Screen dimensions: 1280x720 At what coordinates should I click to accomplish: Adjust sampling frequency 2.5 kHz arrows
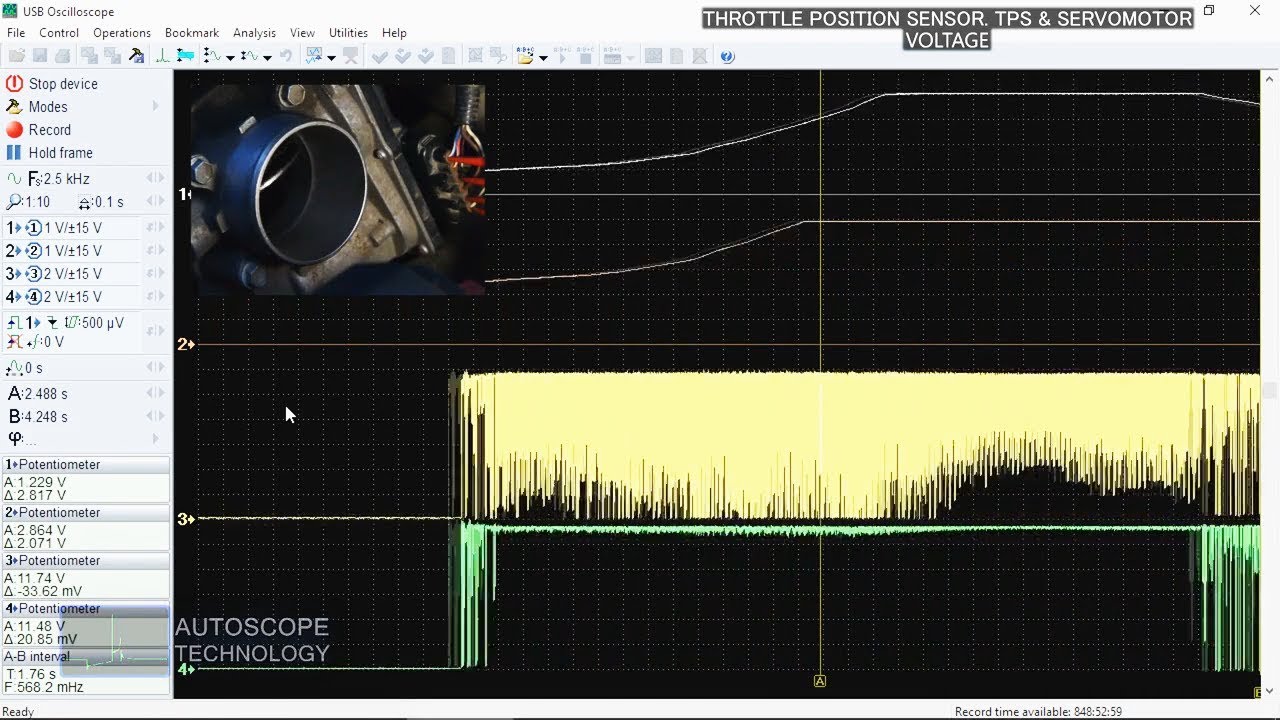(155, 178)
